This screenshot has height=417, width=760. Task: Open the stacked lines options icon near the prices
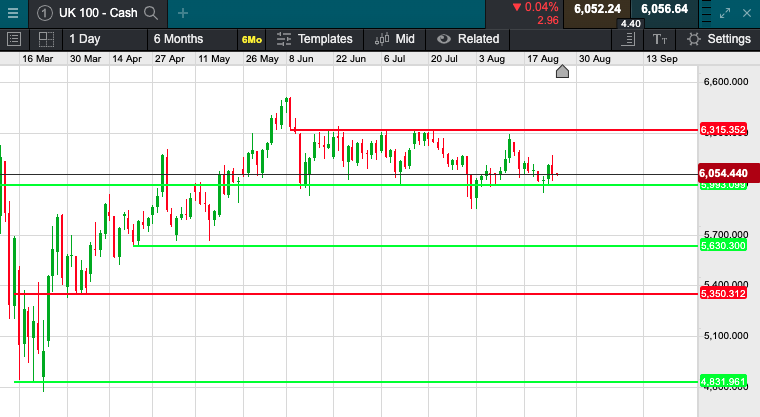coord(706,13)
